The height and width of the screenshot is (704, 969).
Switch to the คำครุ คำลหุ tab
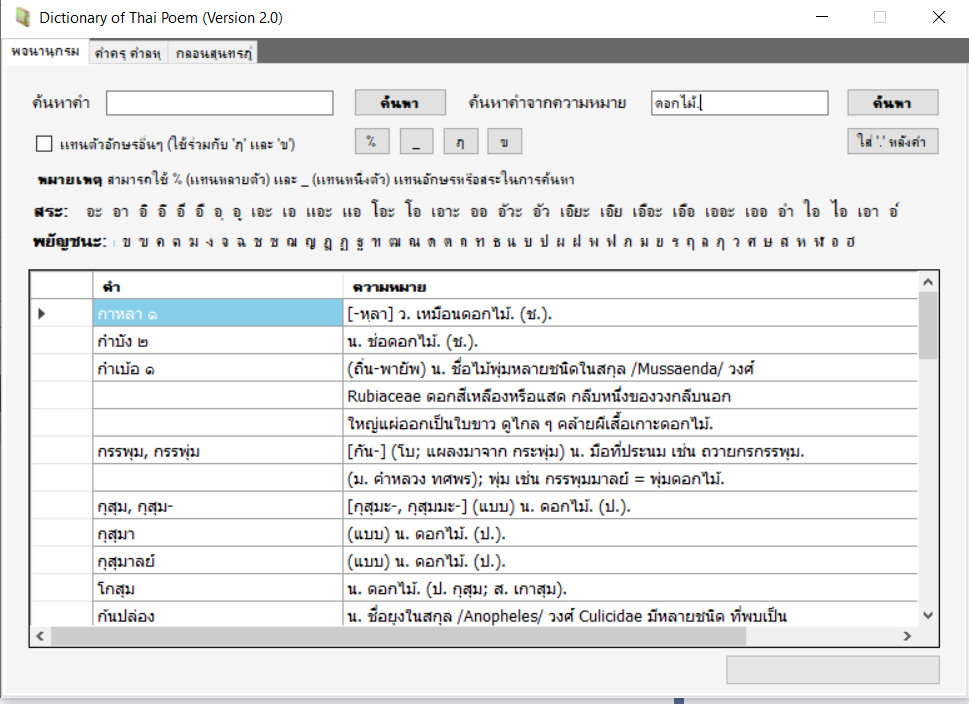click(x=127, y=54)
